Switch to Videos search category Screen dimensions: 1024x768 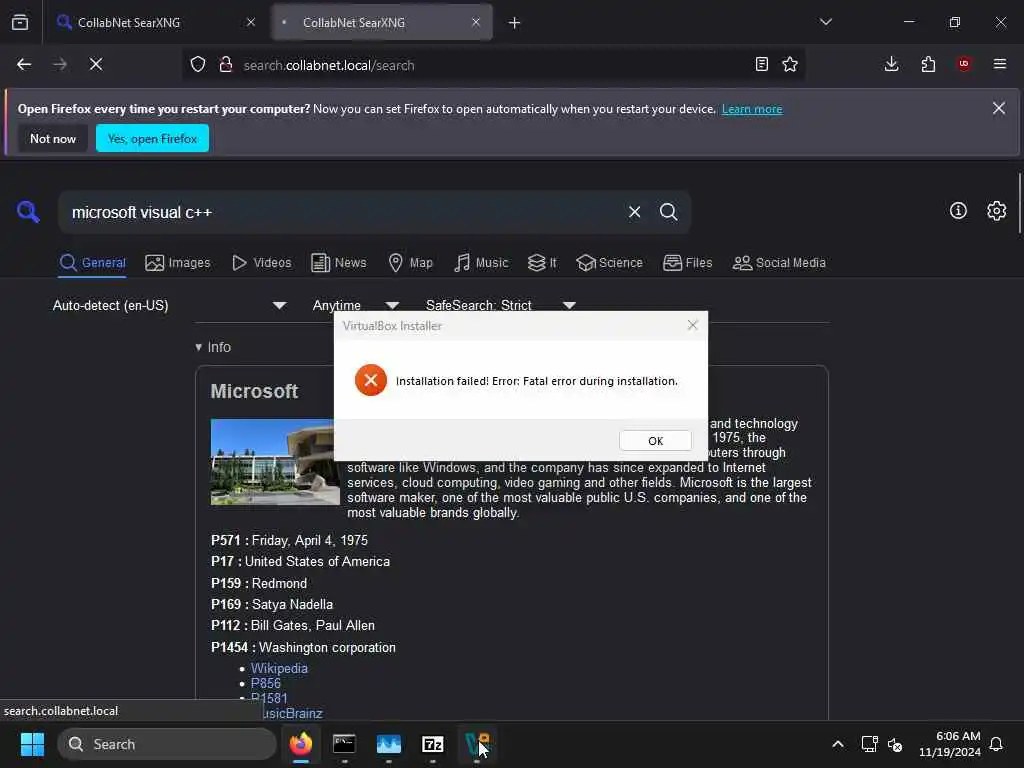point(262,263)
